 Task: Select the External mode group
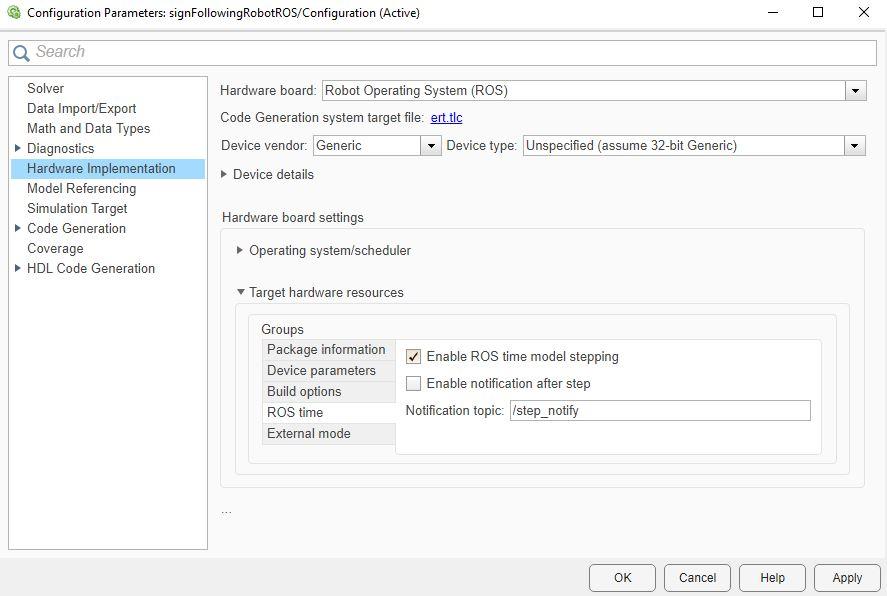point(308,434)
